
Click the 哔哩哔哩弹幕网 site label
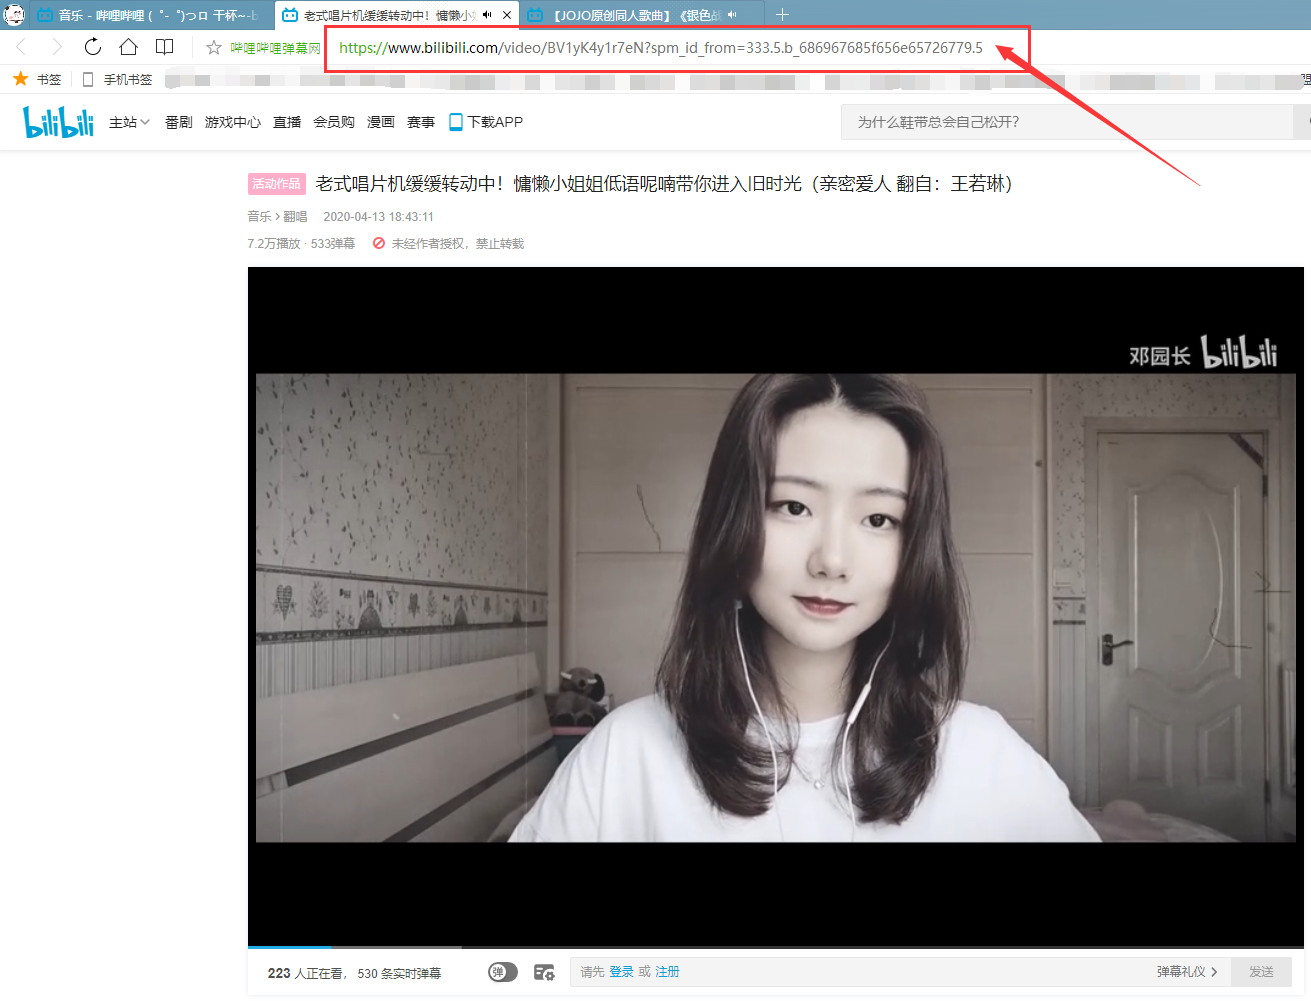(x=275, y=48)
